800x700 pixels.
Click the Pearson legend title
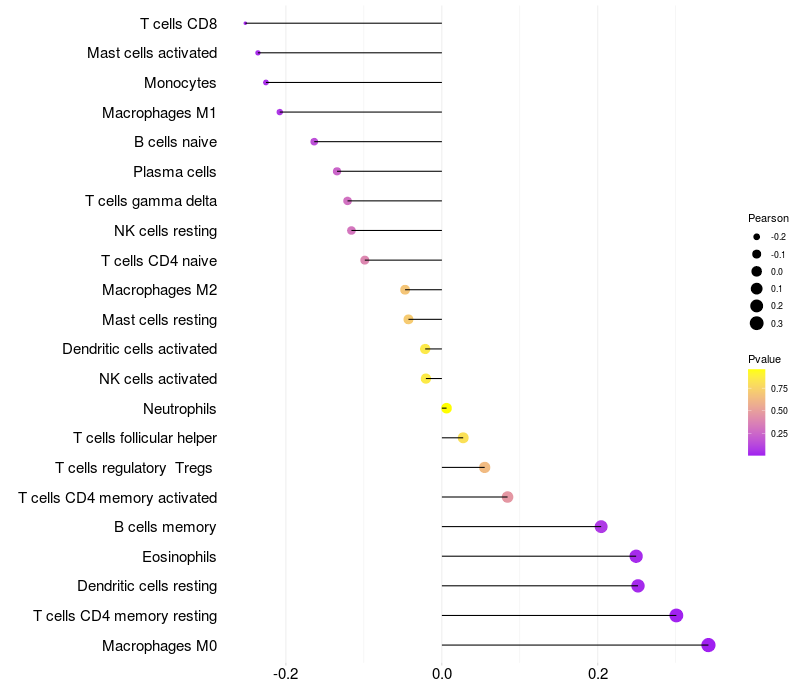[768, 218]
